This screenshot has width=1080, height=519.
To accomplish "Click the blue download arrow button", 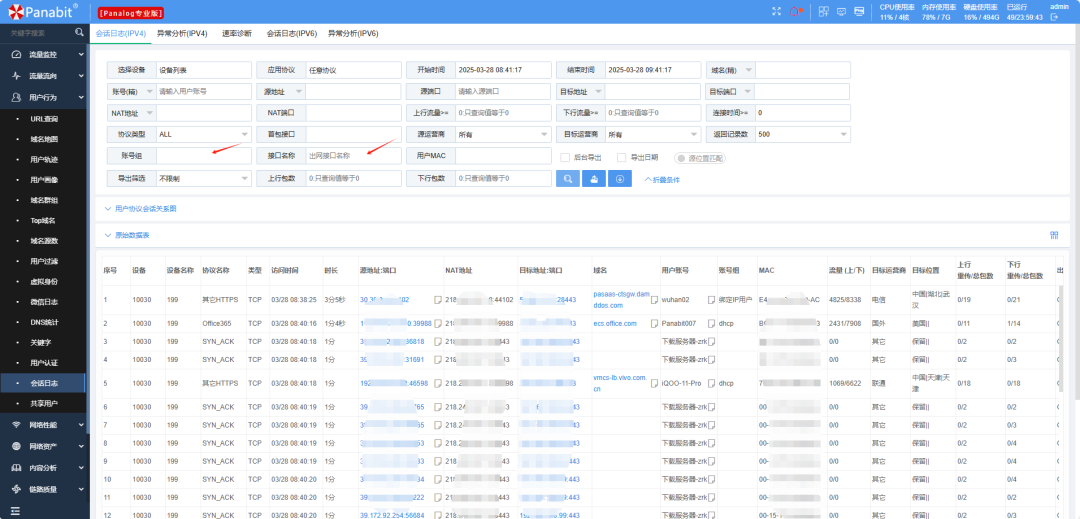I will point(620,178).
